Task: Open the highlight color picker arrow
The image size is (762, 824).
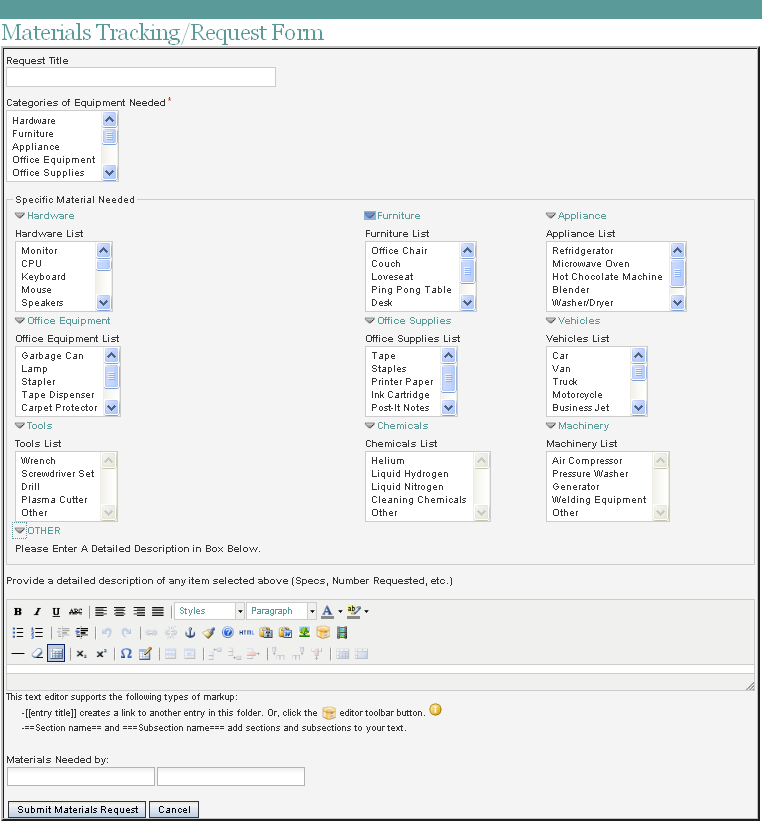Action: click(366, 612)
